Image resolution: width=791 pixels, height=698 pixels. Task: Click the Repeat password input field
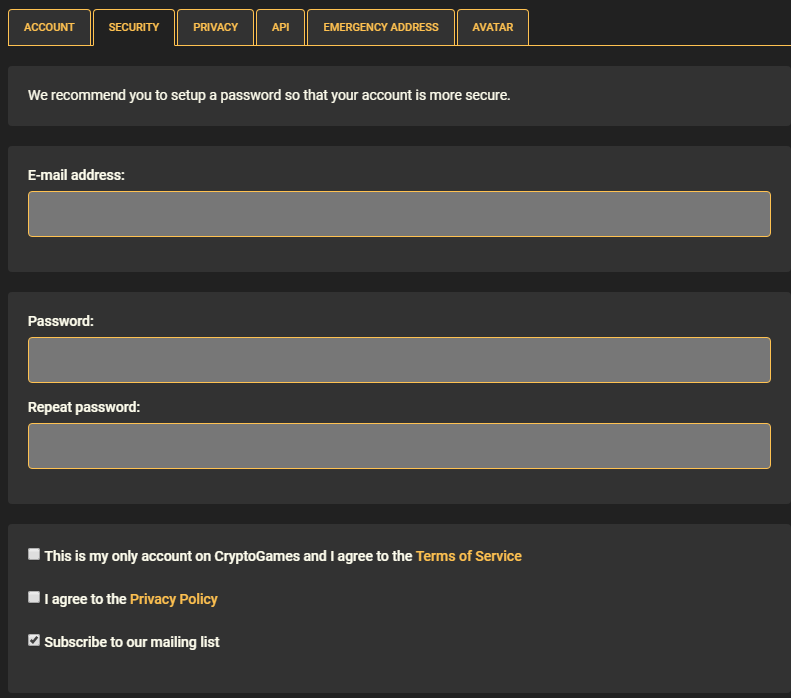(x=399, y=446)
